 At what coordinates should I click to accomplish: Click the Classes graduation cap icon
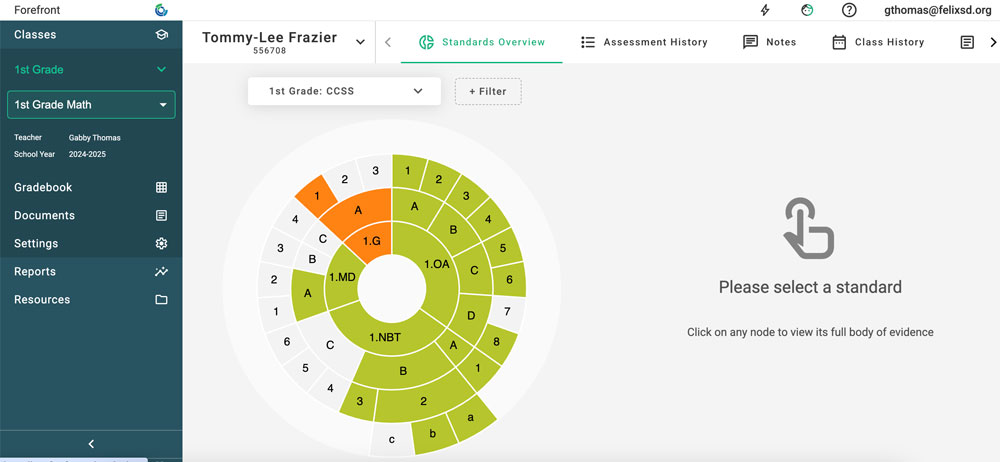161,35
